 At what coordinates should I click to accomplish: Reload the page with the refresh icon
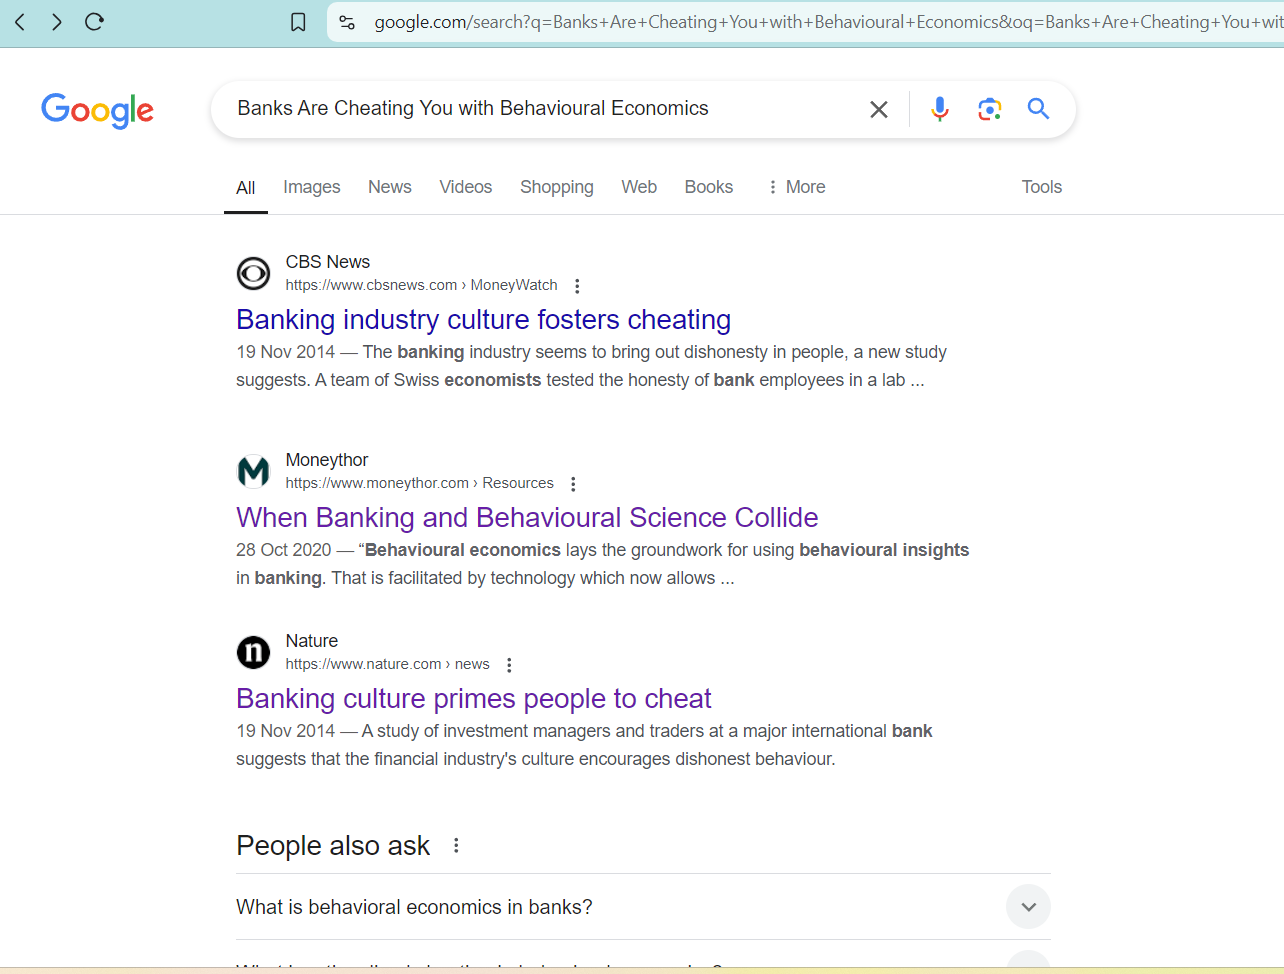pos(94,22)
